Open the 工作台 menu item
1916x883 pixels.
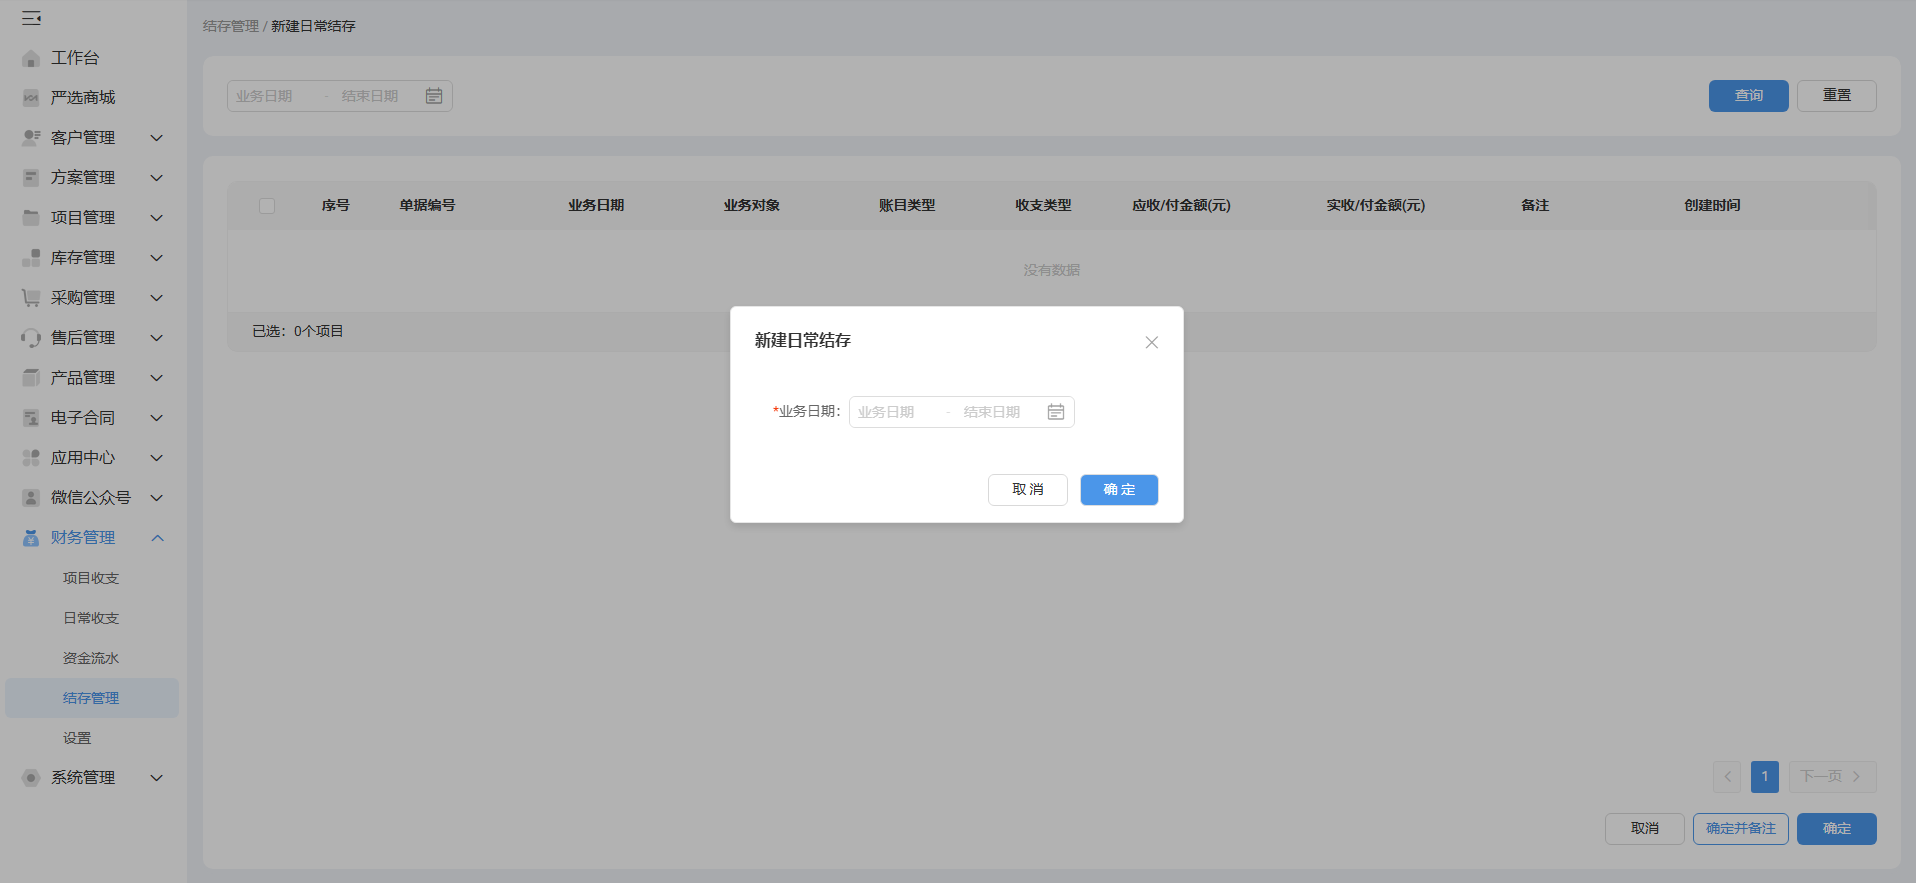(75, 58)
